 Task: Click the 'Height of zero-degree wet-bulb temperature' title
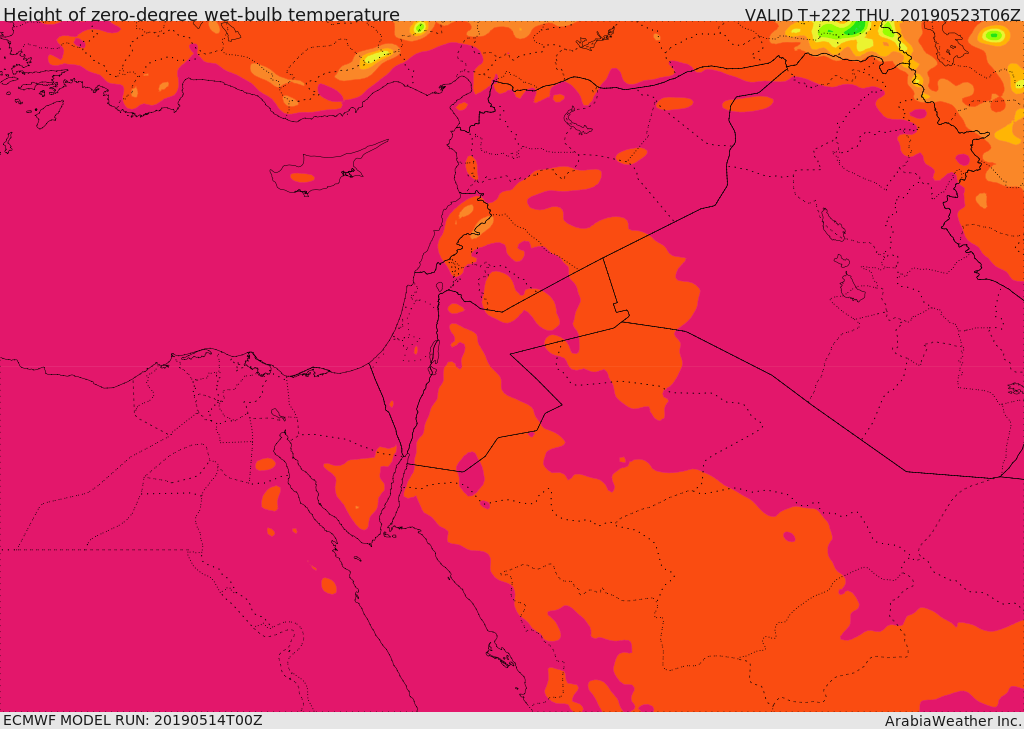(201, 14)
